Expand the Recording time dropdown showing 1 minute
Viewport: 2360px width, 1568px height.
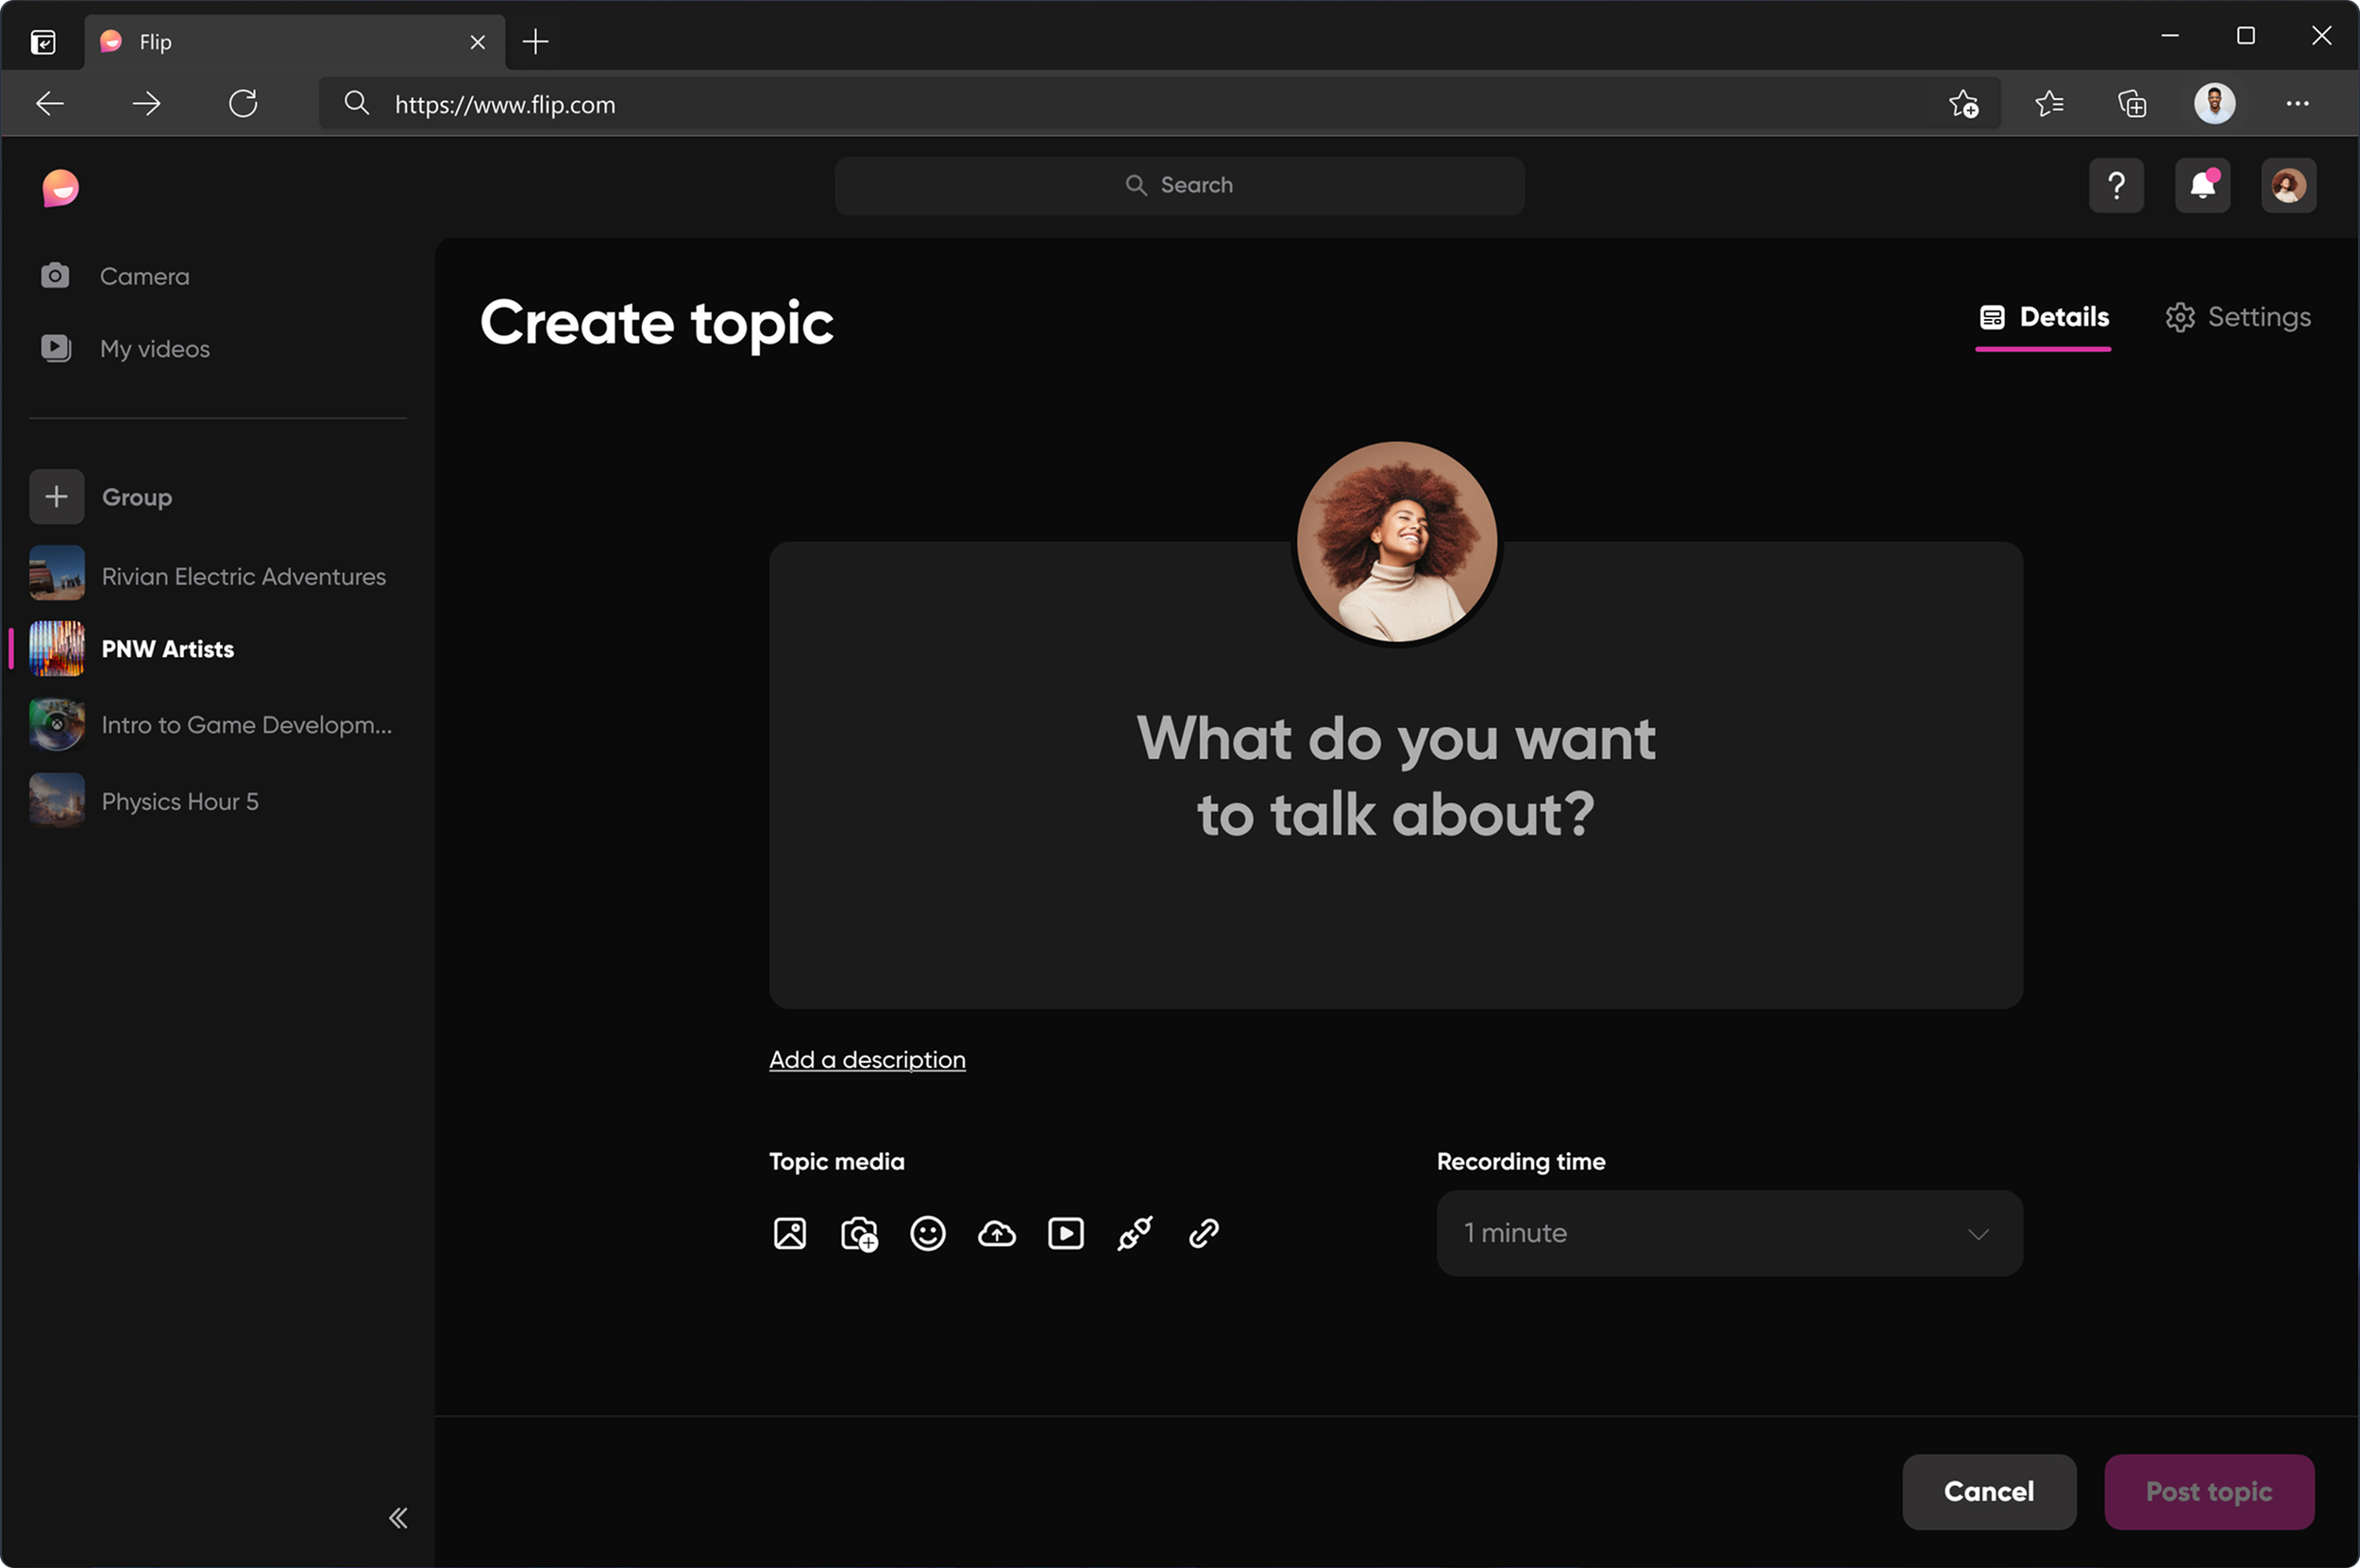1727,1233
